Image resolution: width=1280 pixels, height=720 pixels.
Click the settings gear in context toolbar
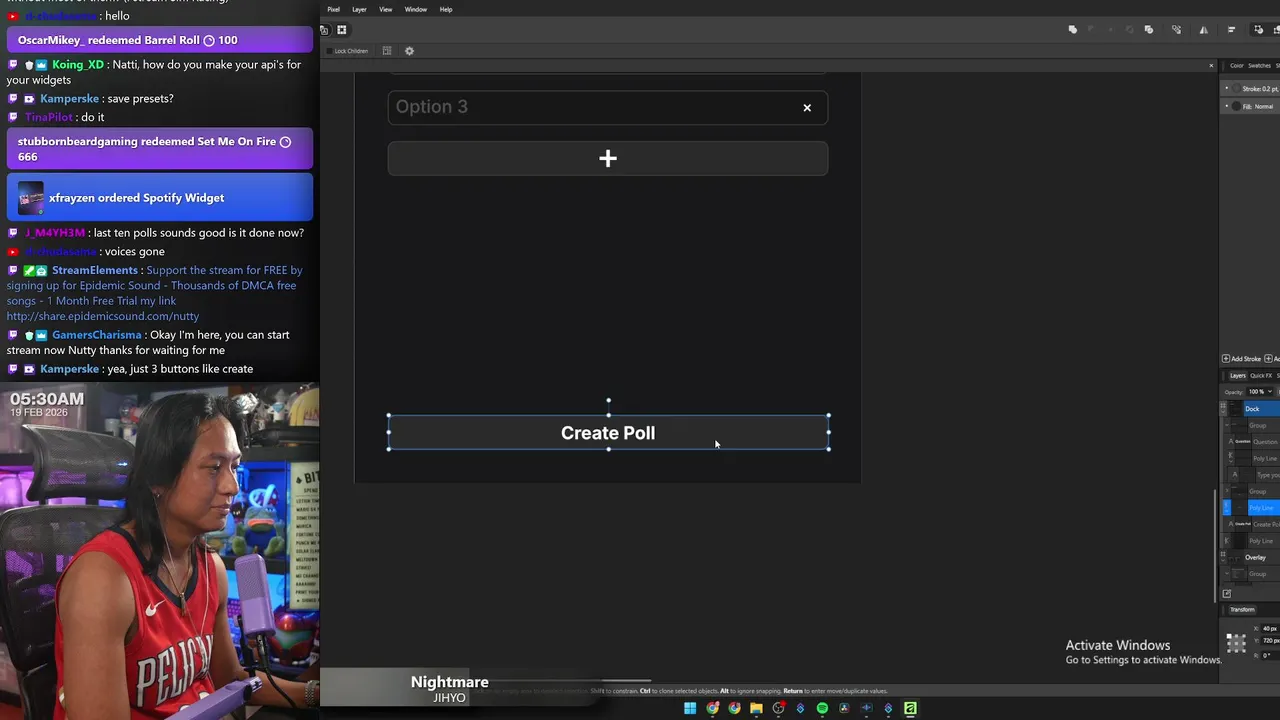click(x=409, y=51)
